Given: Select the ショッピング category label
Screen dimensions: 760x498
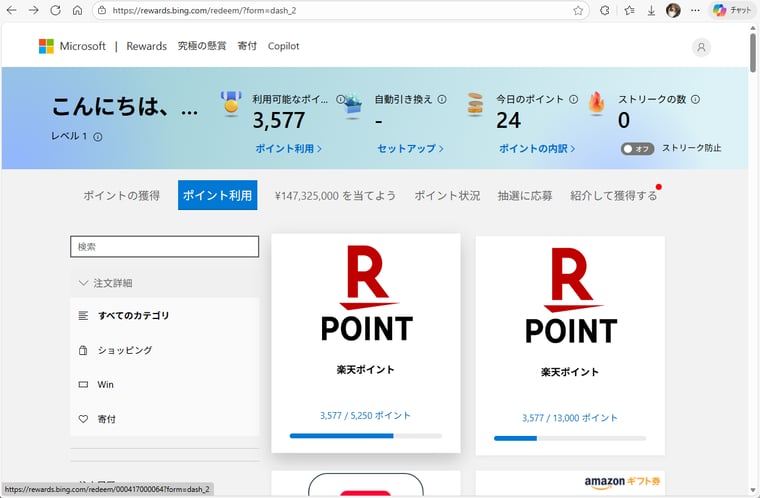Looking at the screenshot, I should [x=125, y=350].
